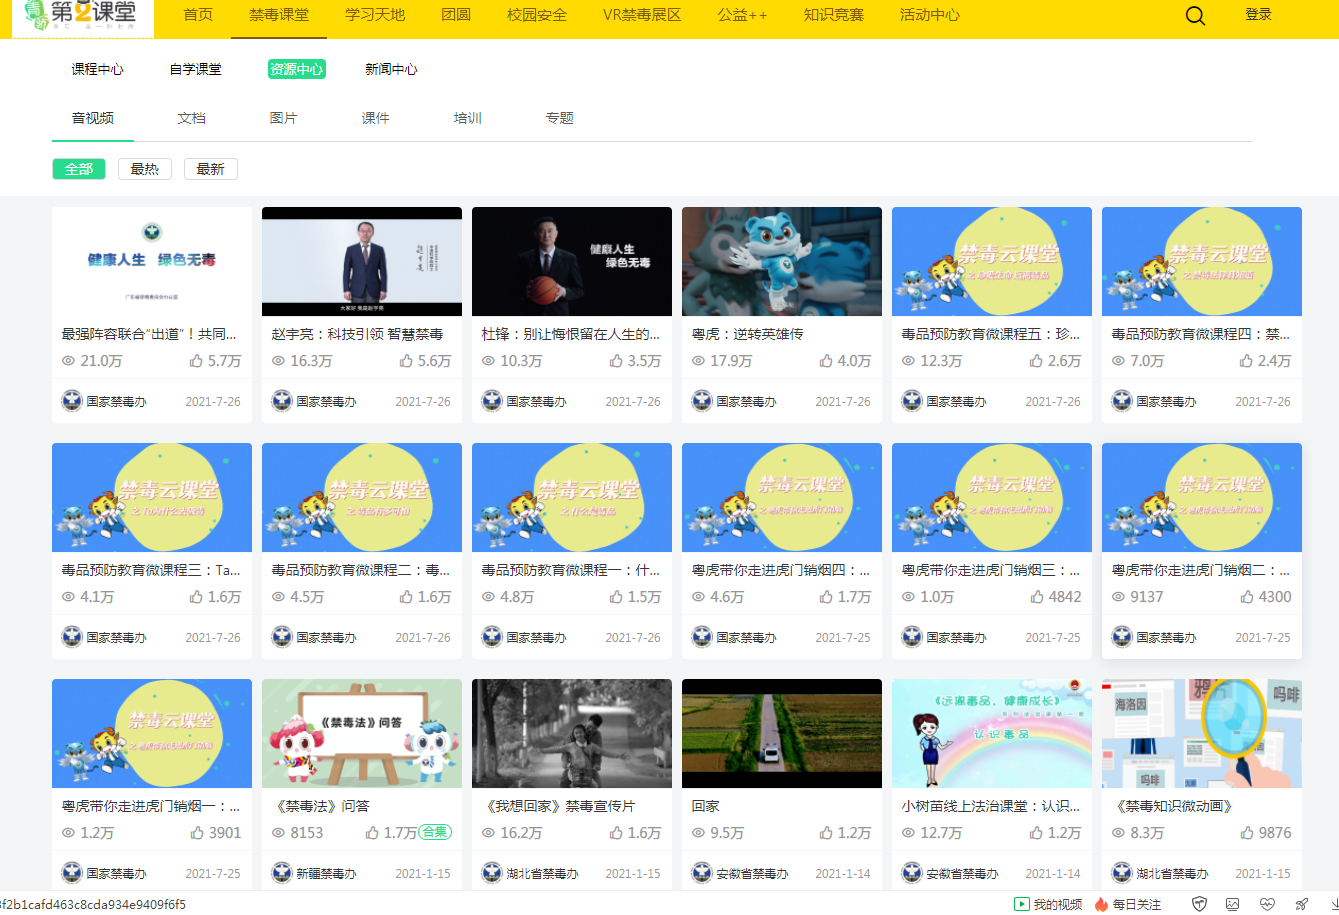Switch to the 课件 tab
The height and width of the screenshot is (915, 1339).
click(375, 118)
